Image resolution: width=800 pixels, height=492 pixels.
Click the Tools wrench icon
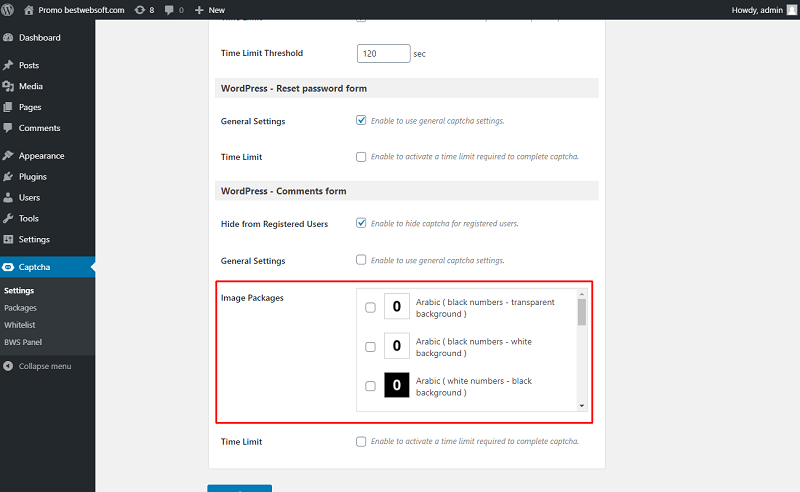coord(8,218)
